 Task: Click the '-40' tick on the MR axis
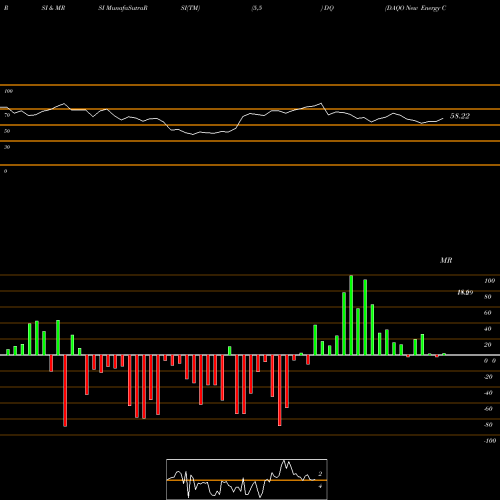[488, 393]
